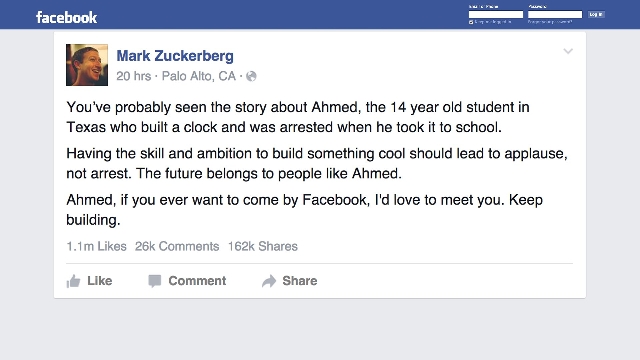Open the Palo Alto, CA location link
Screen dimensions: 640x360
(199, 76)
